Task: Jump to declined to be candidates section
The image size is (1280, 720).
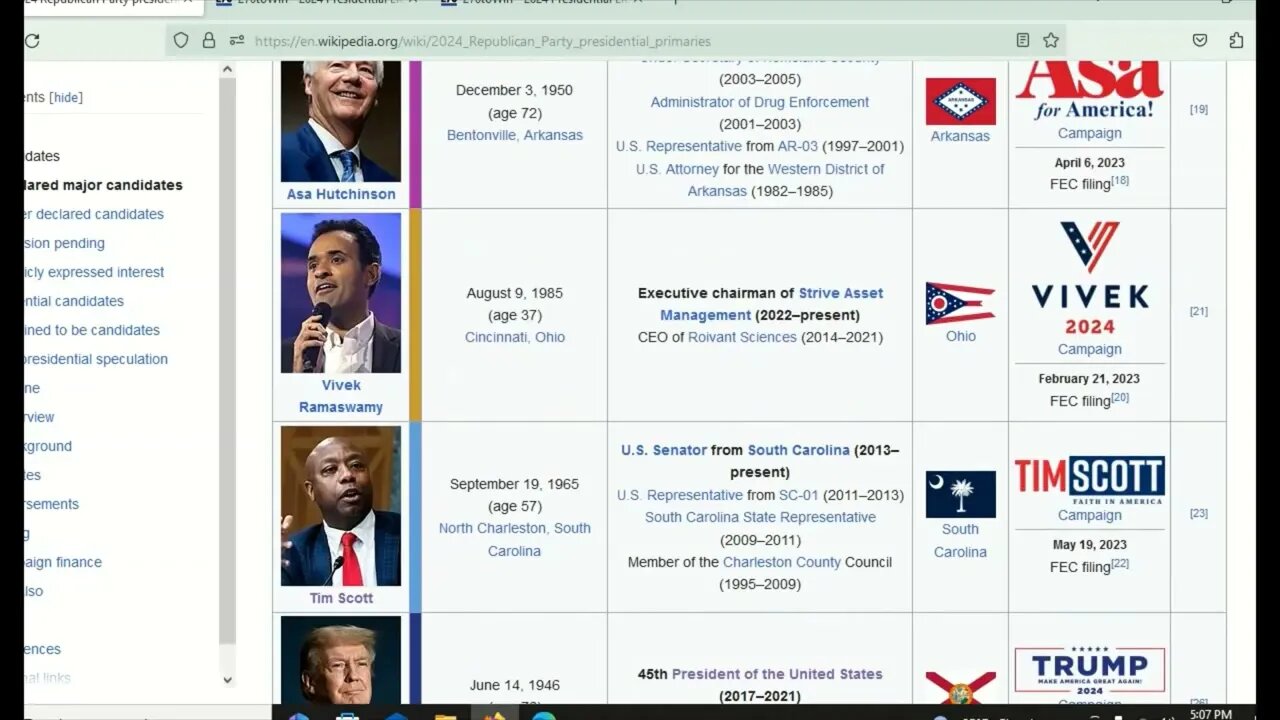Action: 92,330
